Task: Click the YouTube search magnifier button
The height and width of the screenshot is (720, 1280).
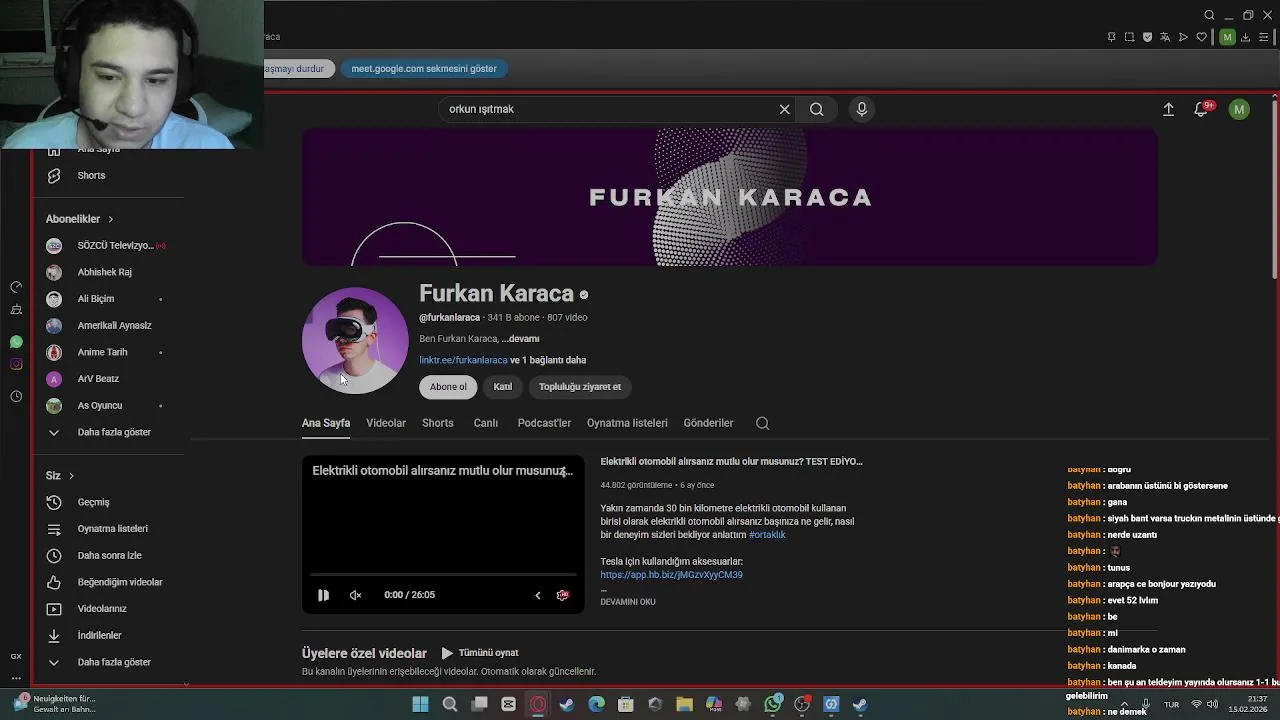Action: pyautogui.click(x=817, y=109)
